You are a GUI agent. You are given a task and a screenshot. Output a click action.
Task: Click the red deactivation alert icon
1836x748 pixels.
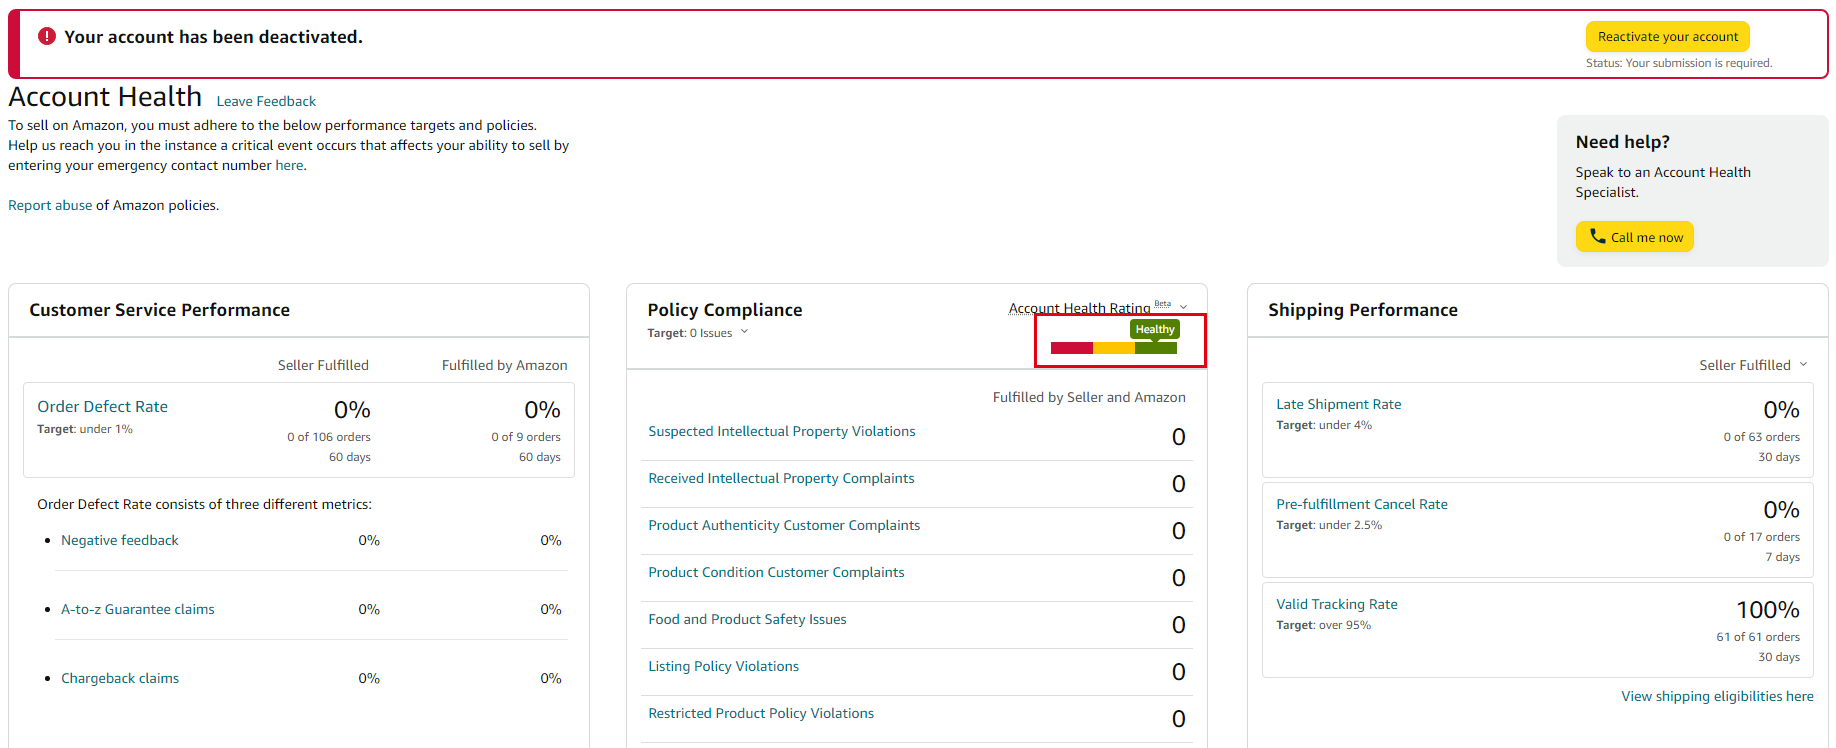(47, 36)
